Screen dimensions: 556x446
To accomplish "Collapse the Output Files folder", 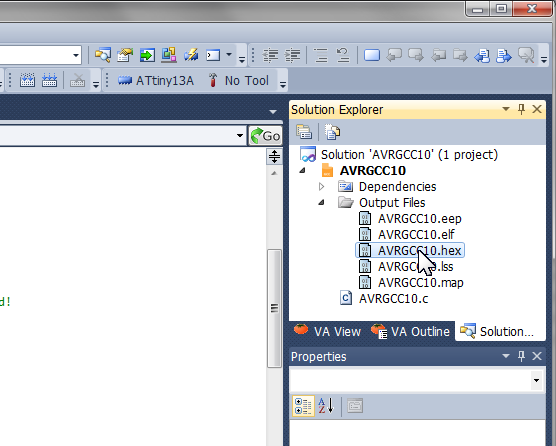I will 321,202.
